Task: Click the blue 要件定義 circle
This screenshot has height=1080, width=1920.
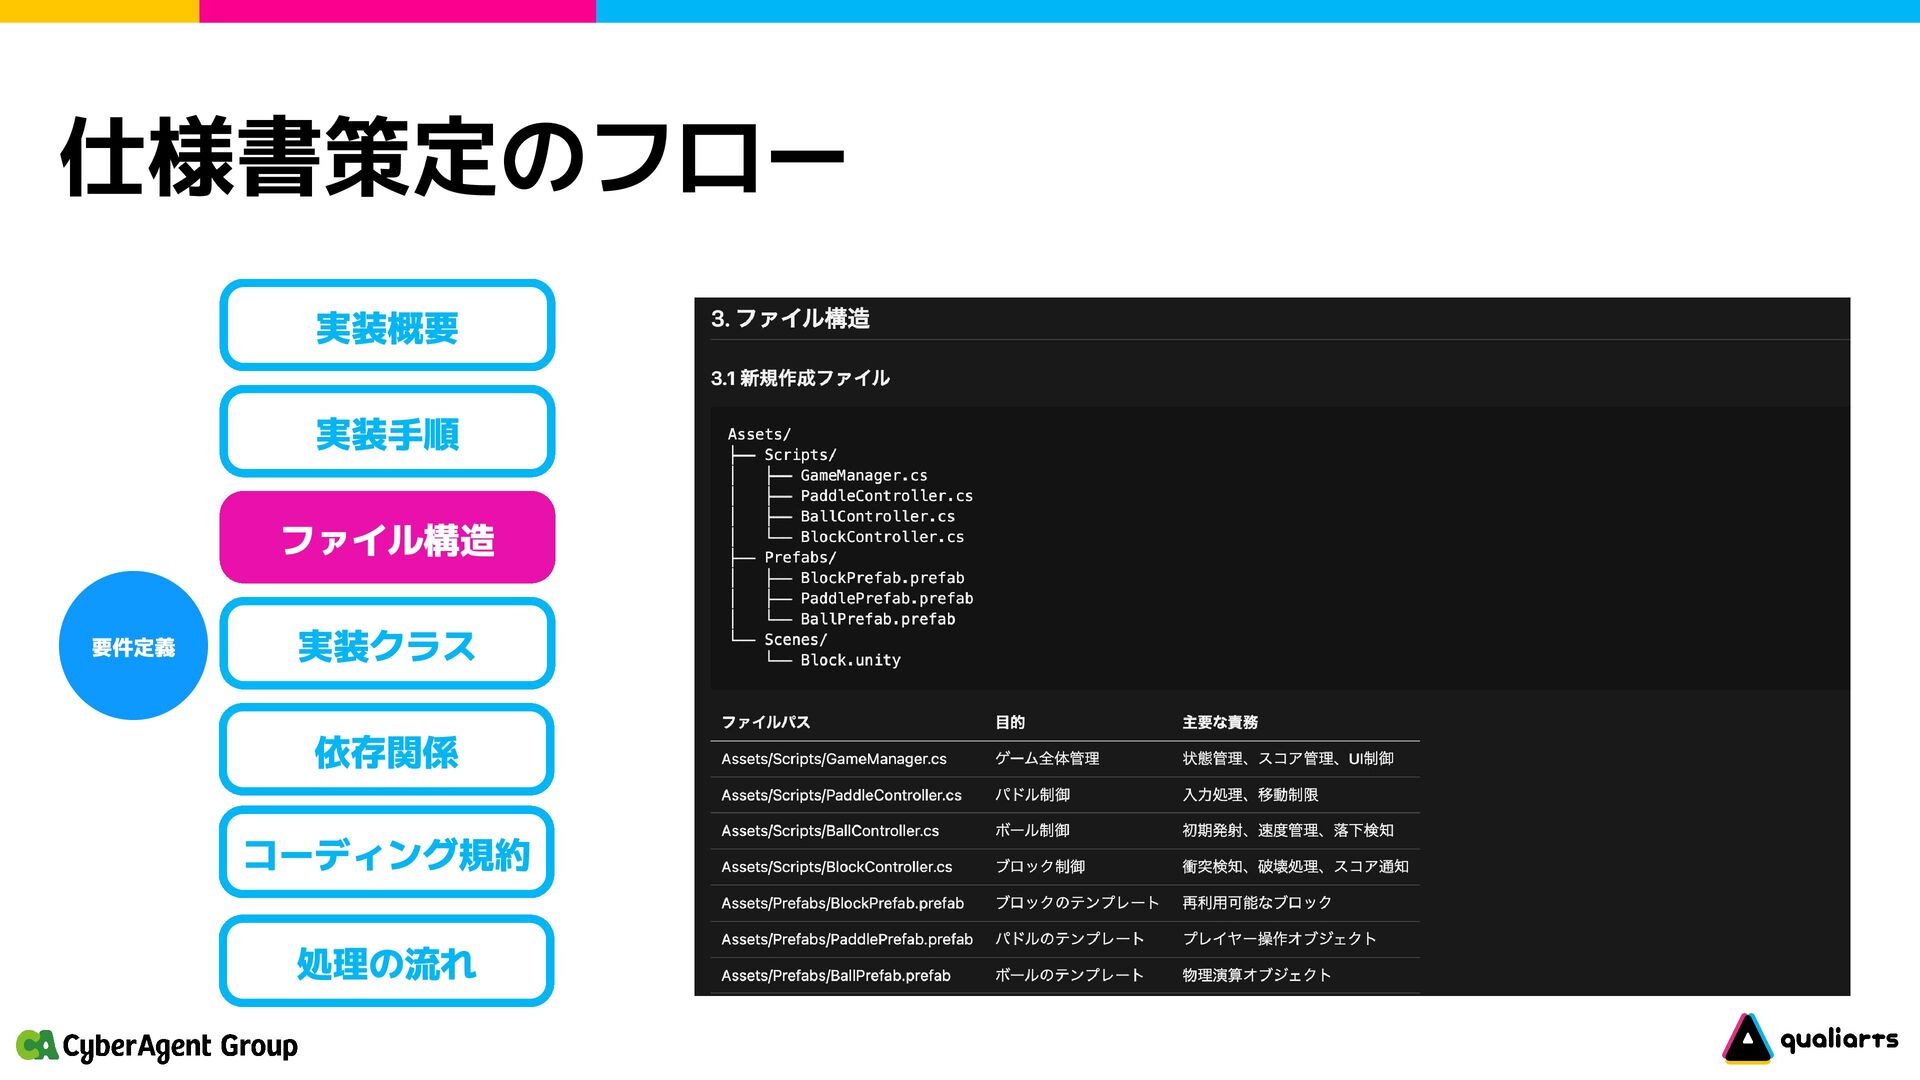Action: (x=133, y=646)
